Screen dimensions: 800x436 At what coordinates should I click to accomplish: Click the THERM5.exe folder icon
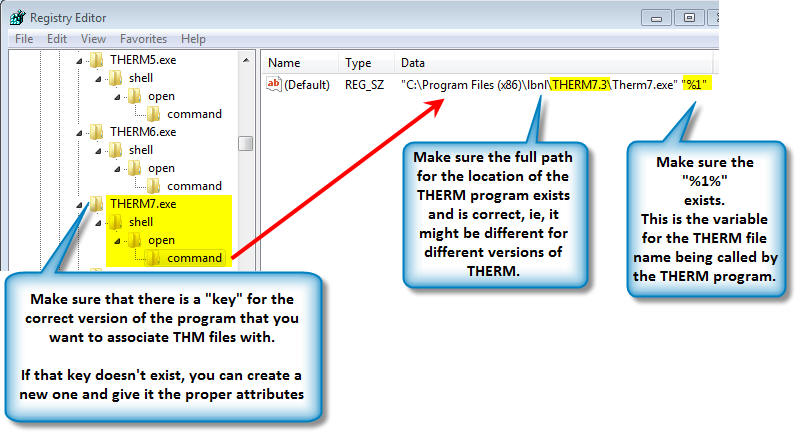coord(96,60)
